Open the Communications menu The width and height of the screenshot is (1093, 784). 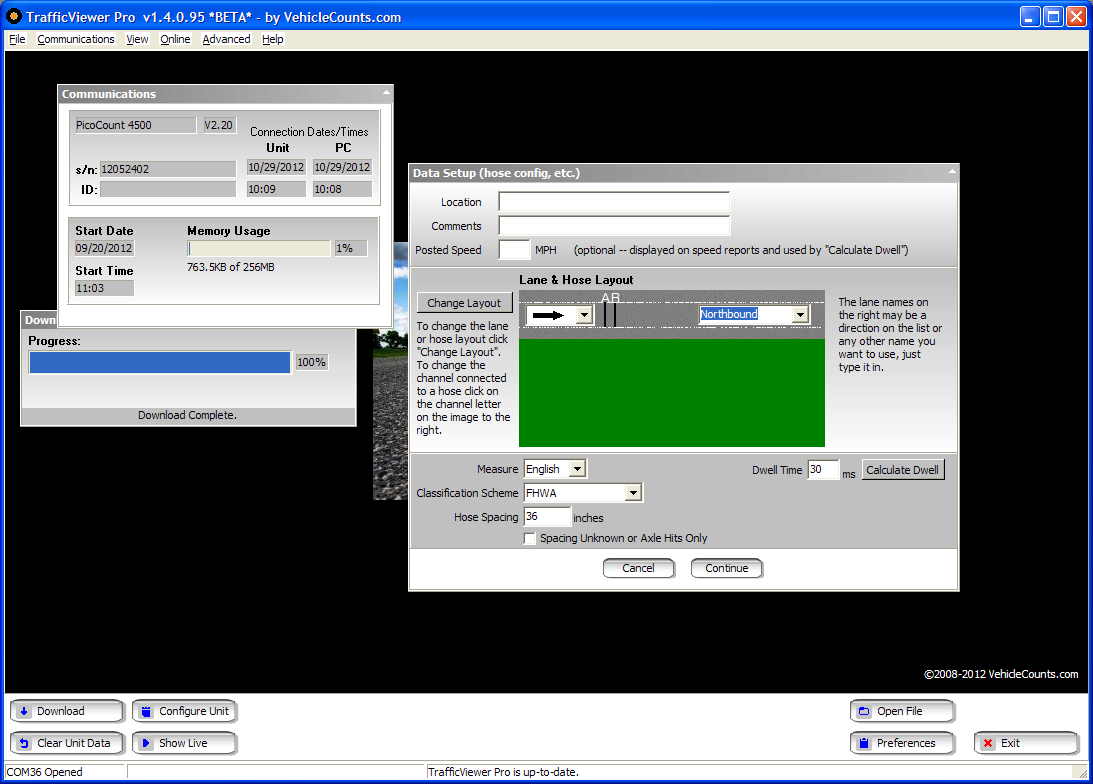point(75,39)
